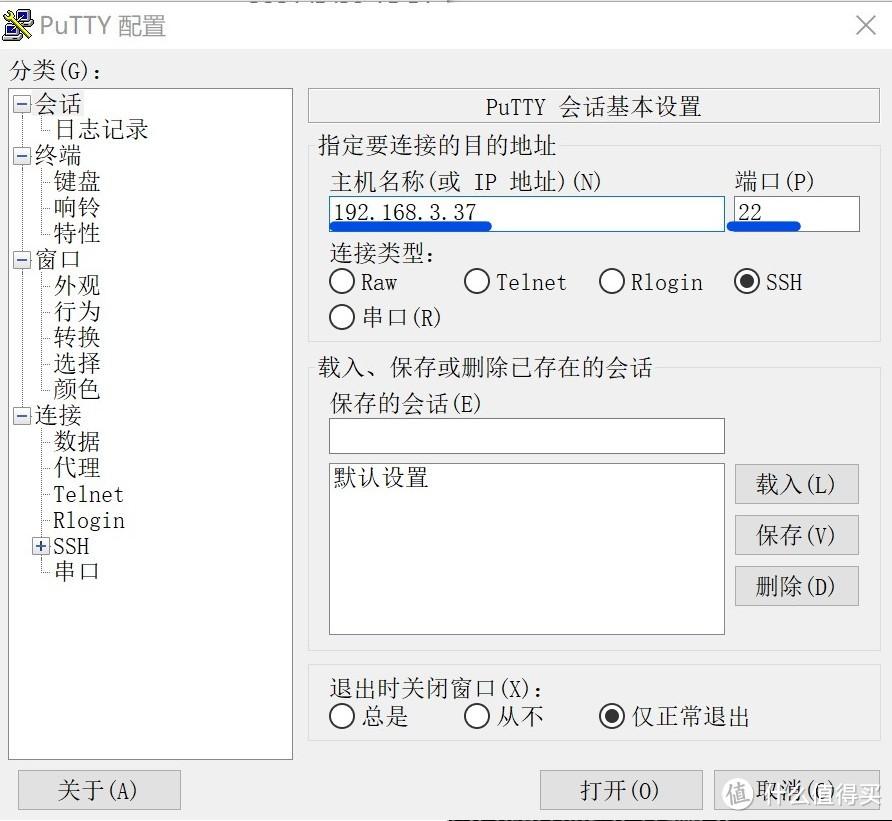The height and width of the screenshot is (821, 892).
Task: Select the Telnet connection type
Action: click(477, 282)
